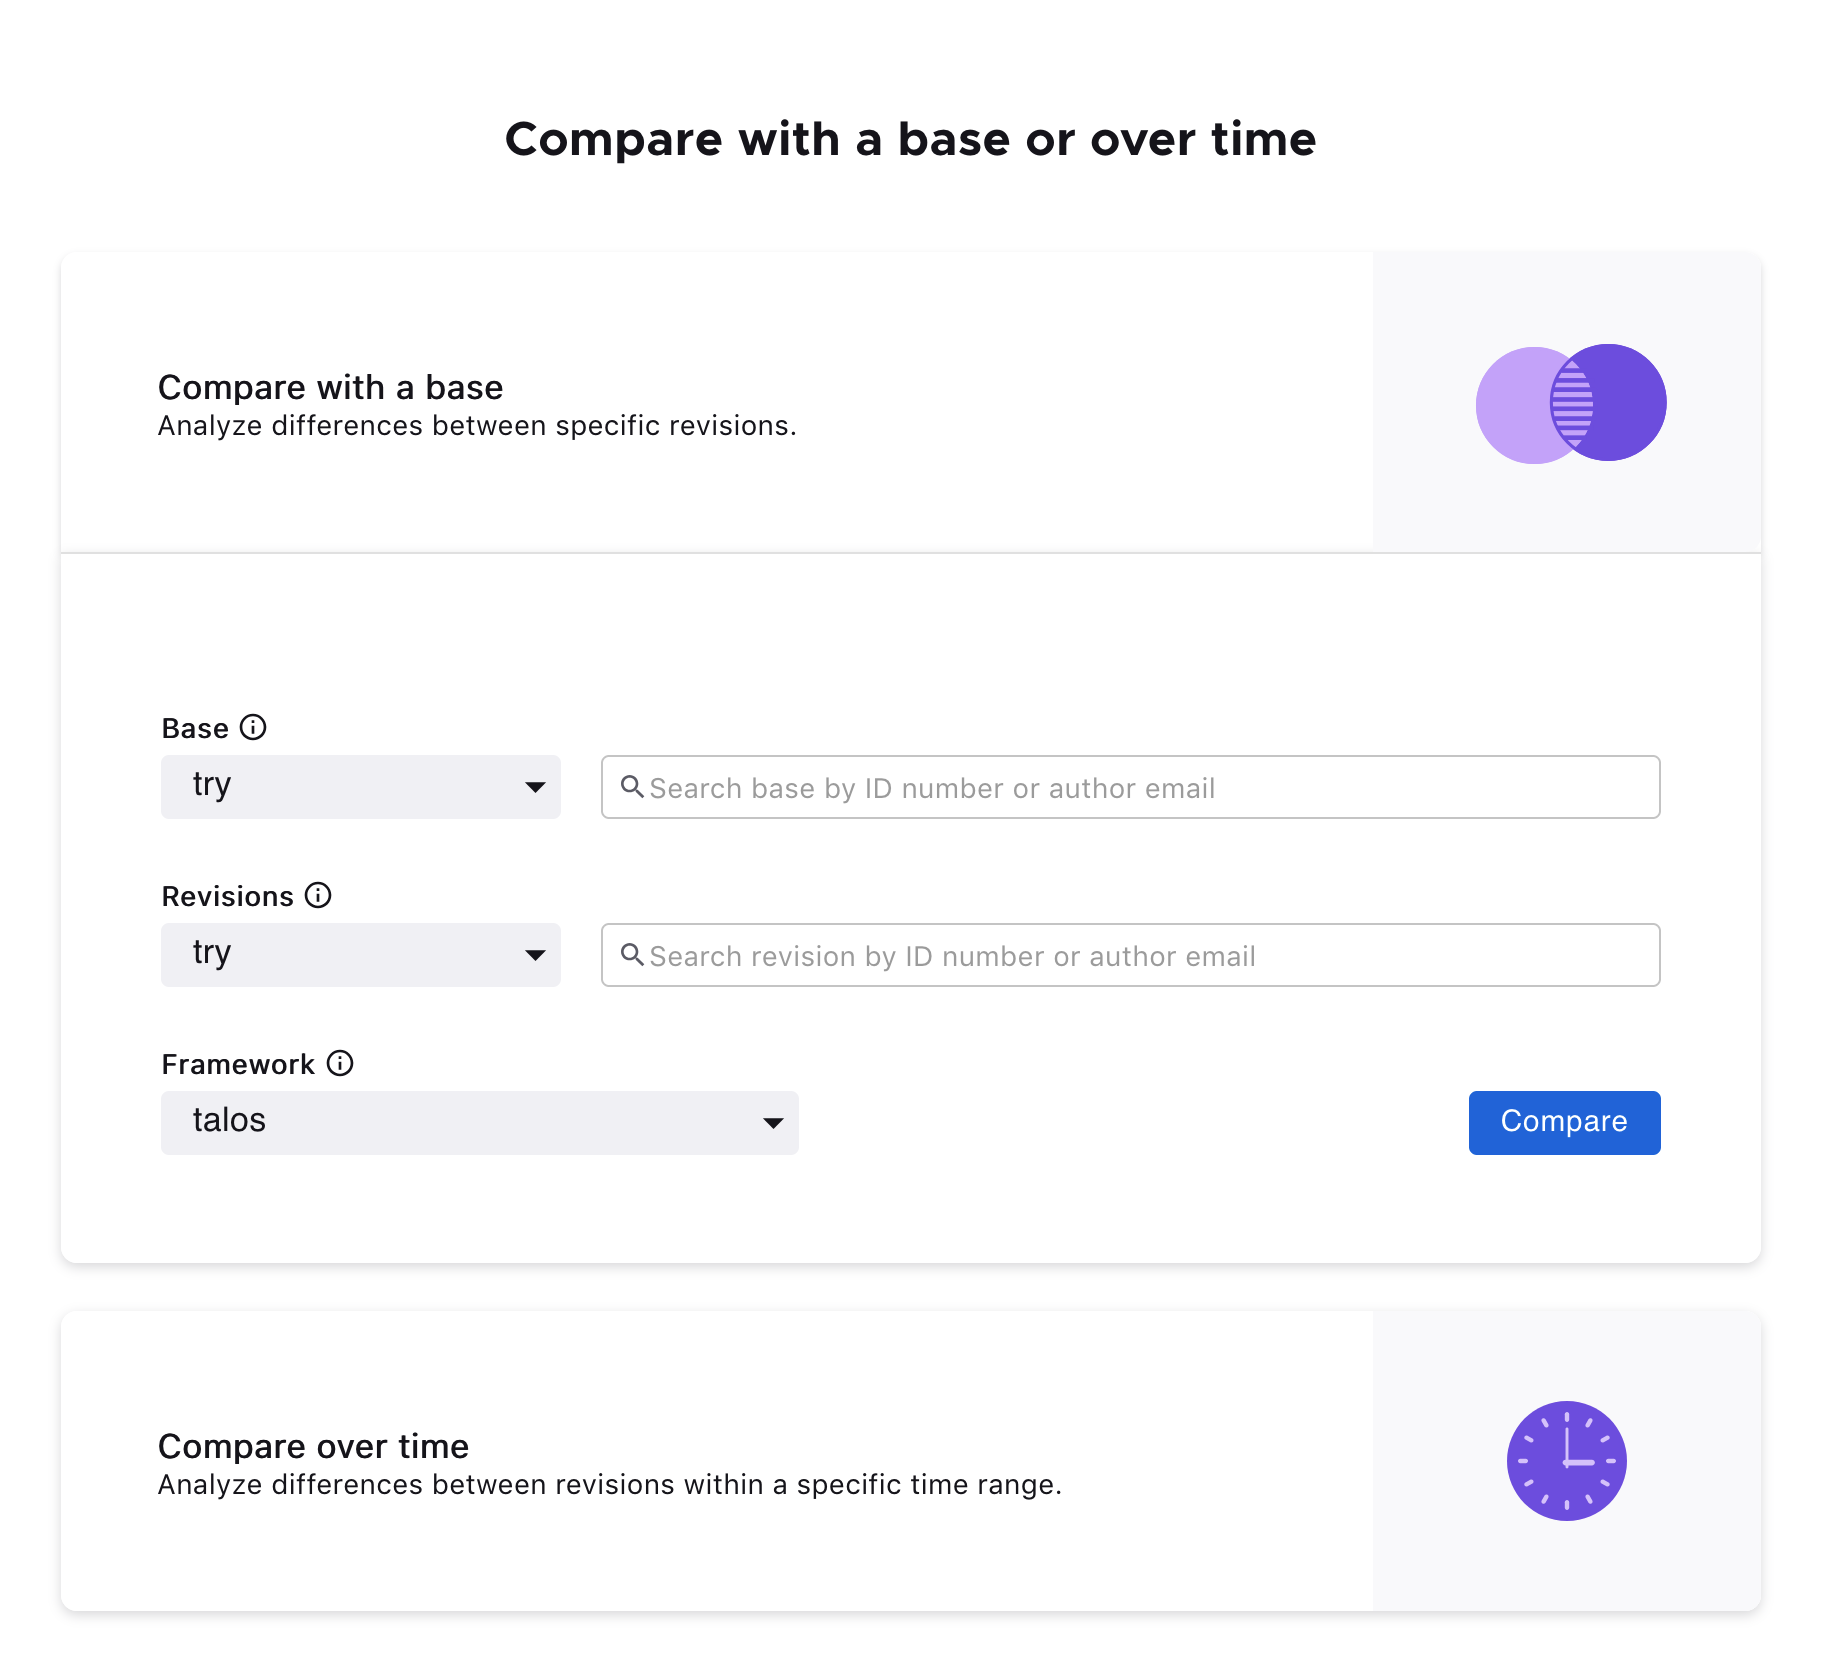Open the Framework talos dropdown
The image size is (1838, 1670).
click(x=479, y=1123)
